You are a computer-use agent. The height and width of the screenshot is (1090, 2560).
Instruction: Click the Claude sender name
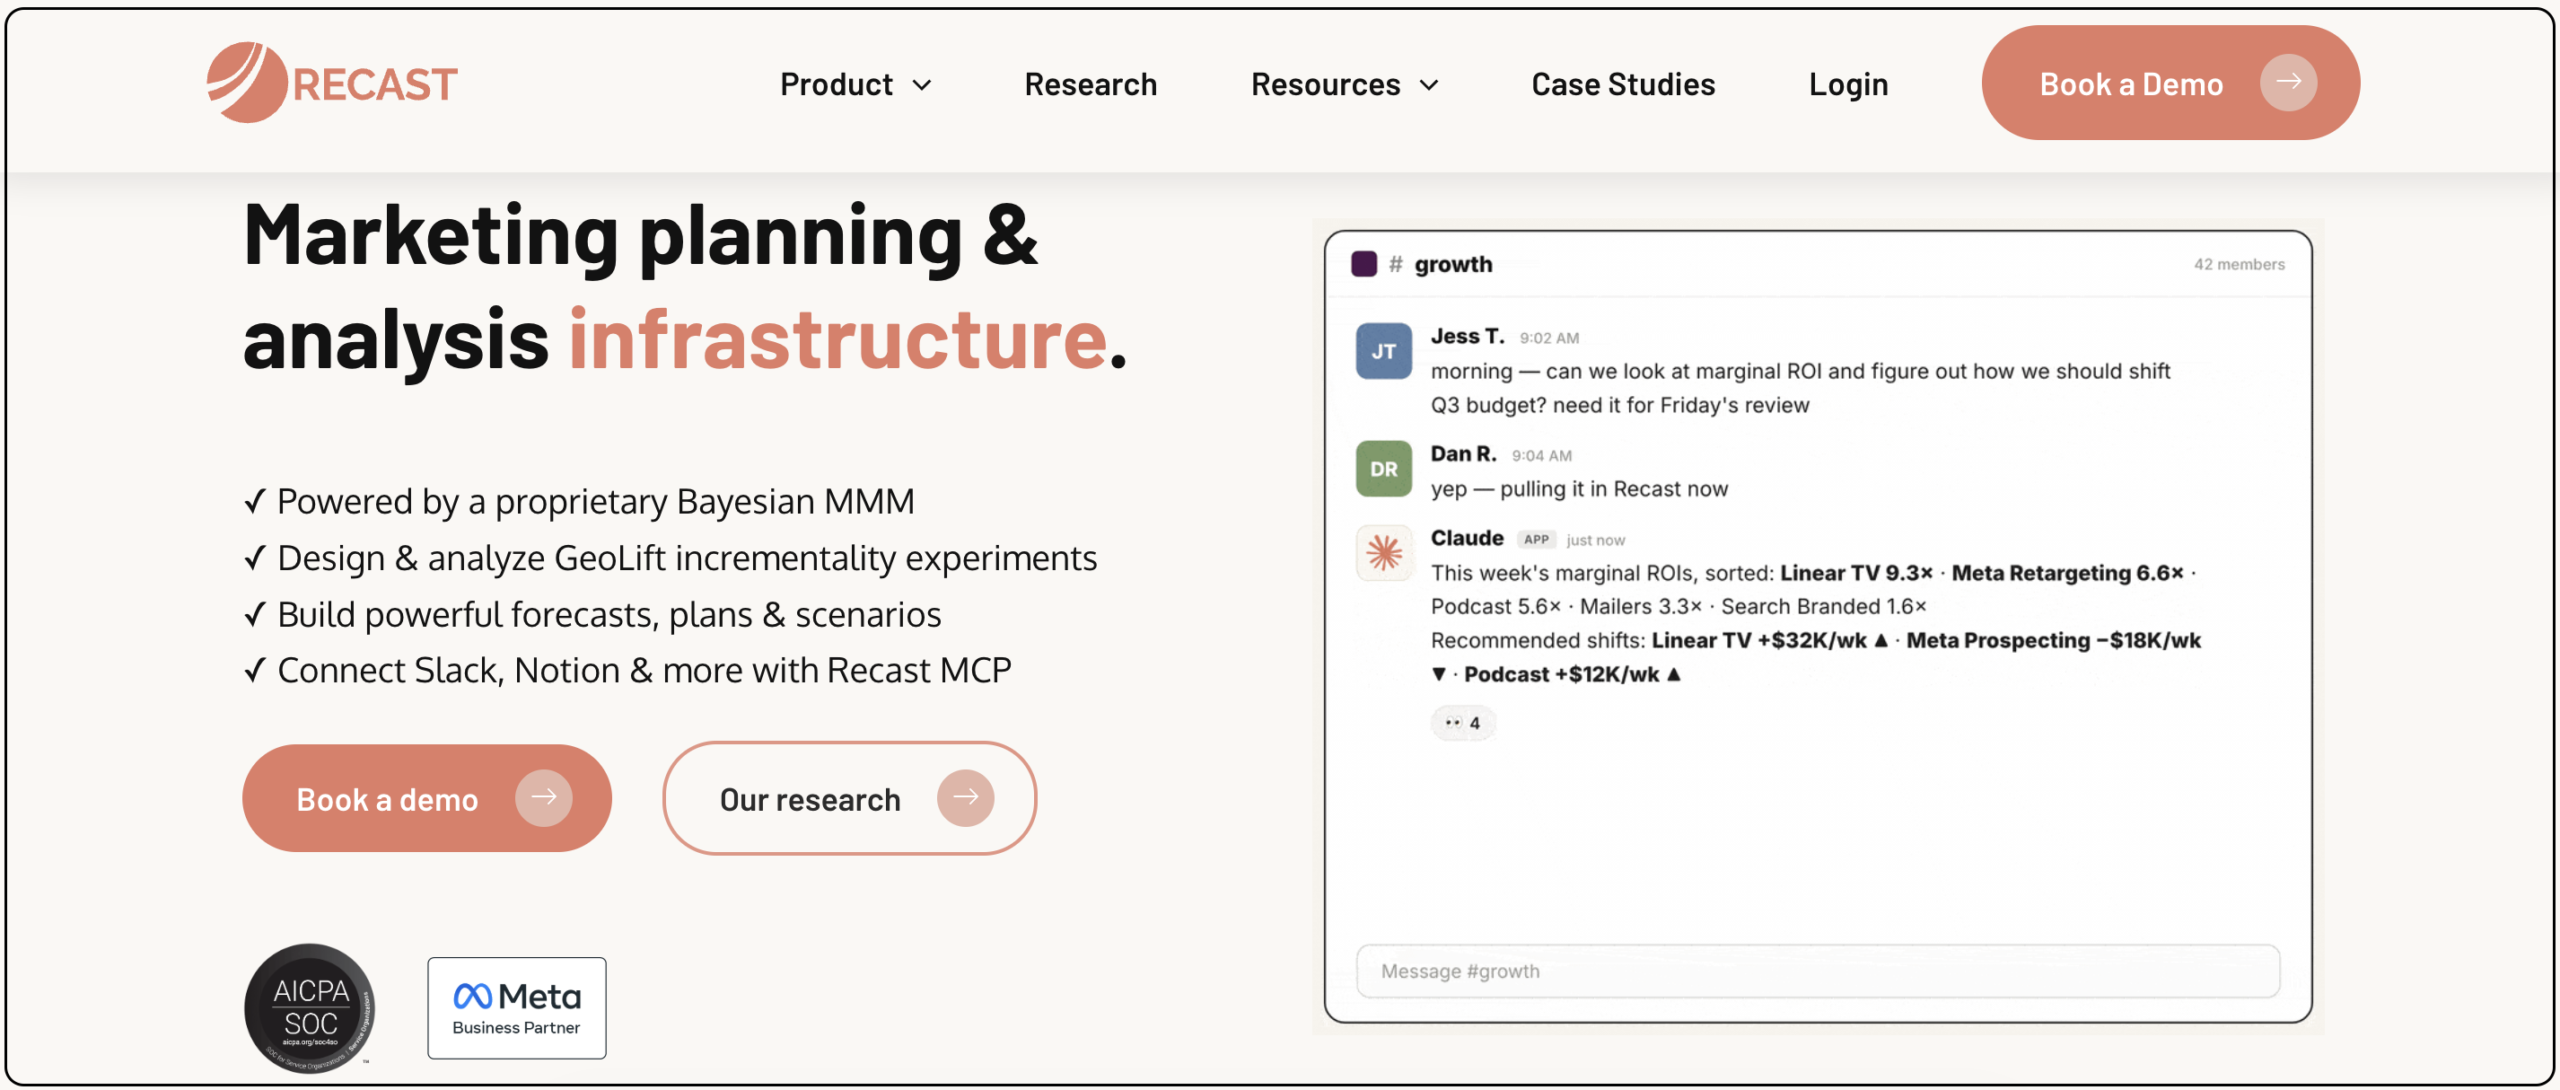1467,538
